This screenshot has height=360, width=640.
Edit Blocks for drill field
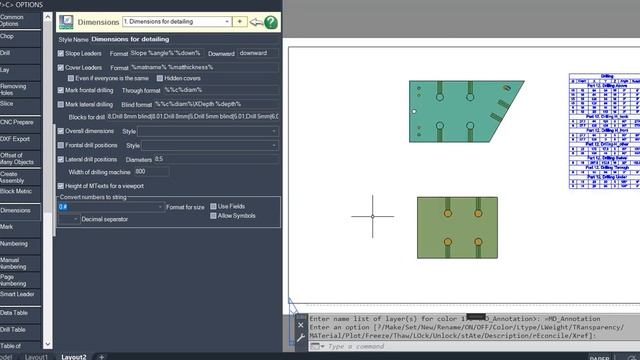pyautogui.click(x=193, y=117)
